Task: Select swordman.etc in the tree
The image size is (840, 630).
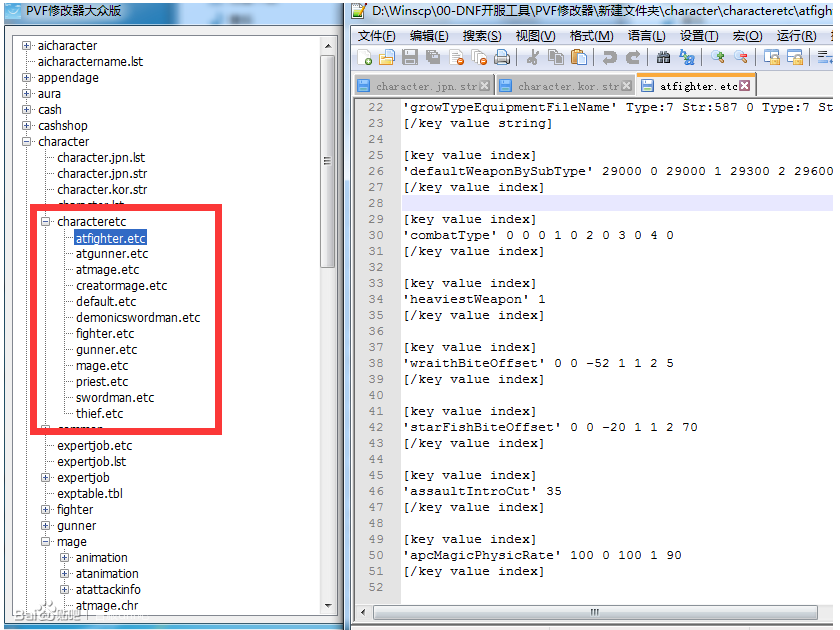Action: [115, 398]
